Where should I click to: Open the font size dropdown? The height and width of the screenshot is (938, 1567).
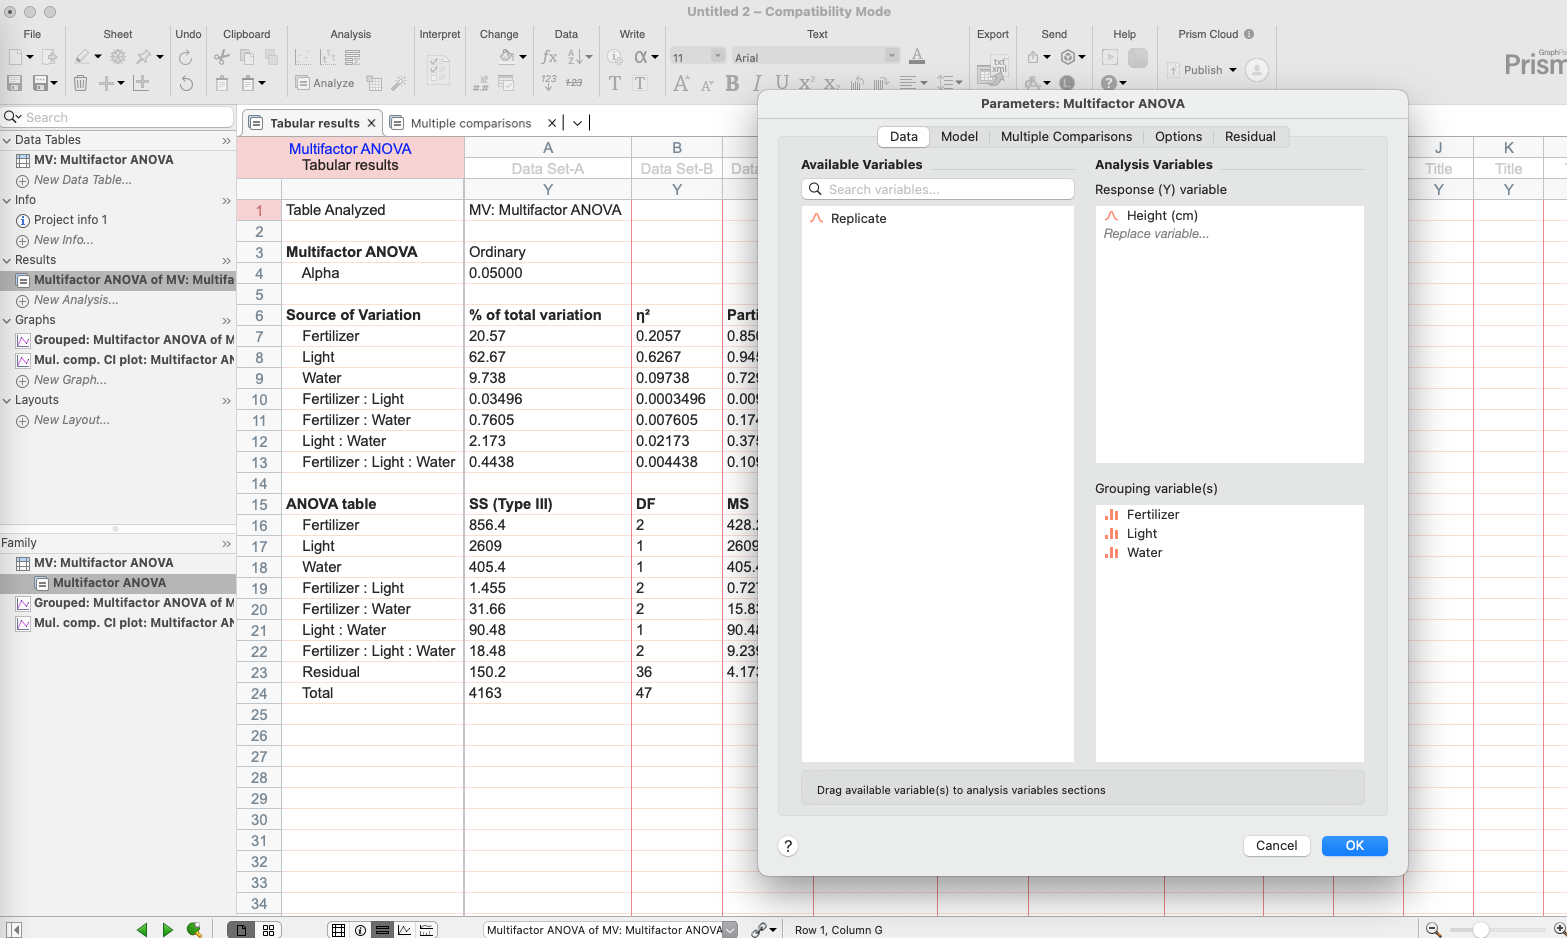[717, 56]
